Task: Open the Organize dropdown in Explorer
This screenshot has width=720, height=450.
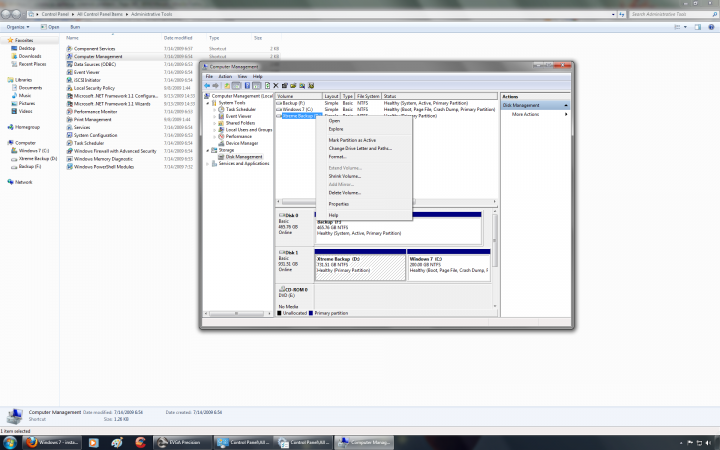Action: 17,27
